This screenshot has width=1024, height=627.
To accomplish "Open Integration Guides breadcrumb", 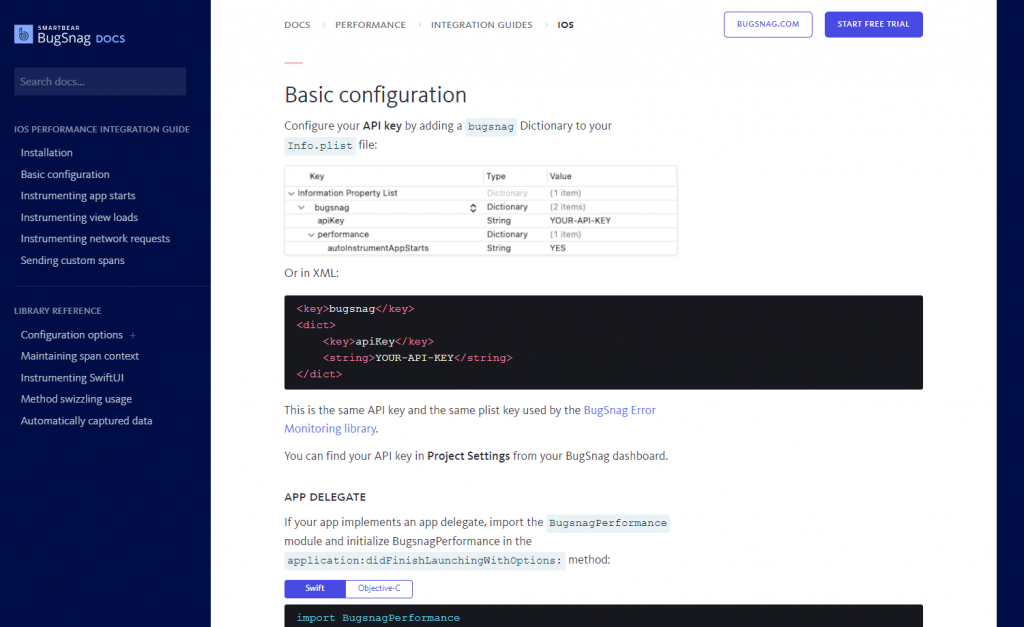I will (481, 25).
